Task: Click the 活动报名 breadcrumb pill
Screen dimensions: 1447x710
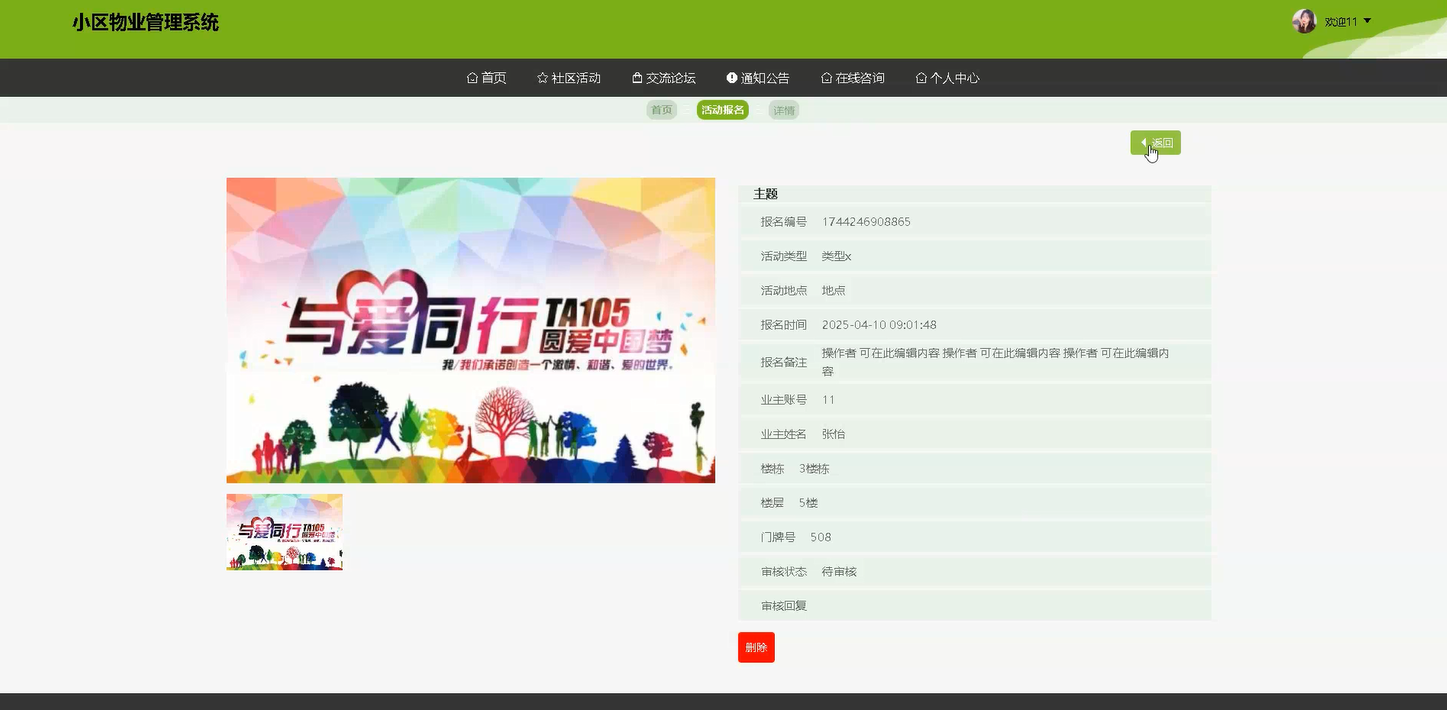Action: coord(723,110)
